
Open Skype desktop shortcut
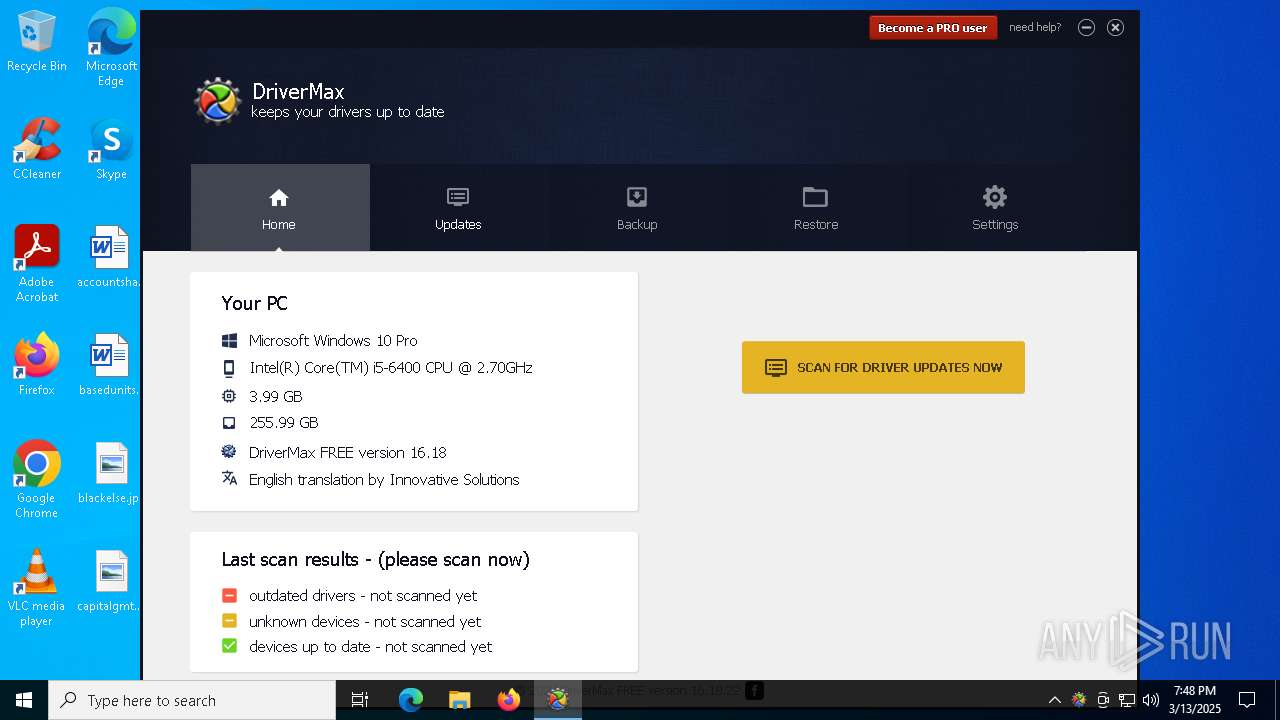(x=111, y=150)
